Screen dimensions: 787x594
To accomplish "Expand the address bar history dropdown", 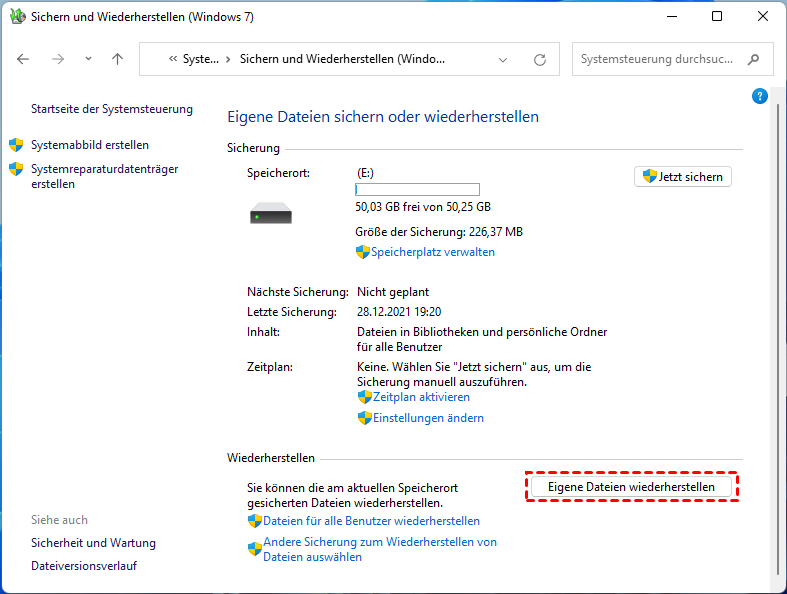I will 502,60.
